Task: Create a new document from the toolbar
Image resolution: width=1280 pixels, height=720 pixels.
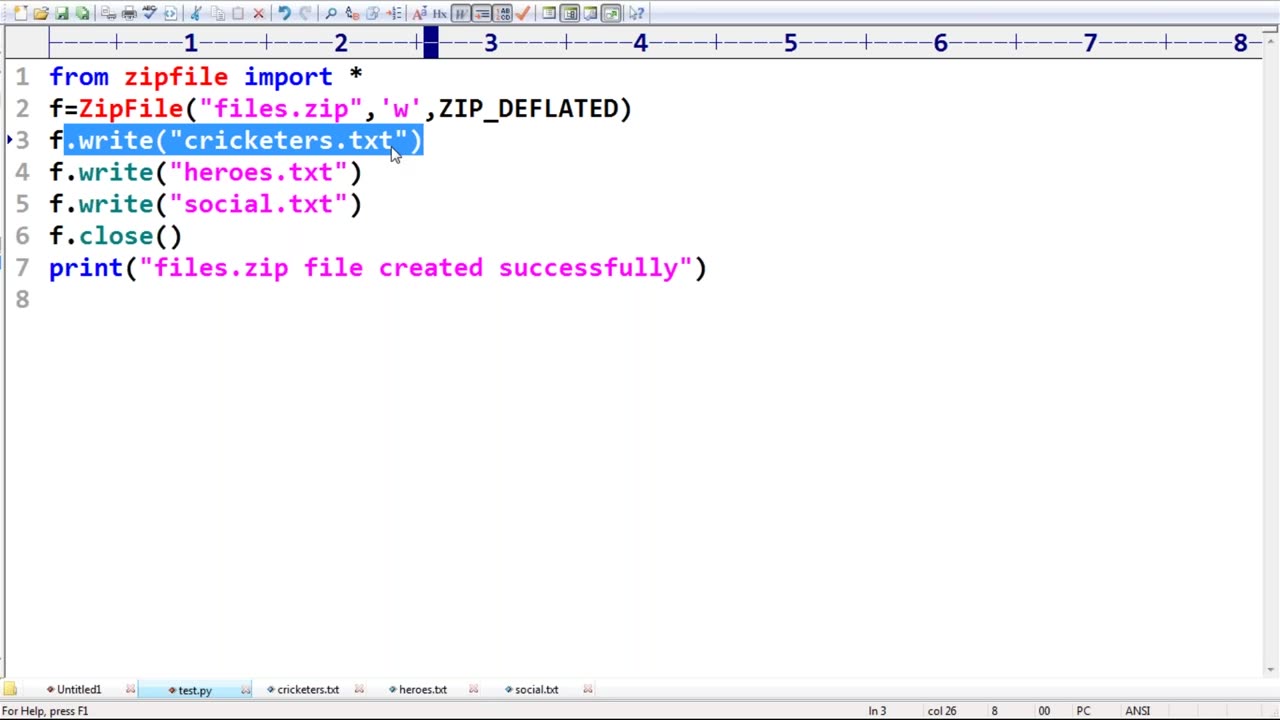Action: pyautogui.click(x=20, y=13)
